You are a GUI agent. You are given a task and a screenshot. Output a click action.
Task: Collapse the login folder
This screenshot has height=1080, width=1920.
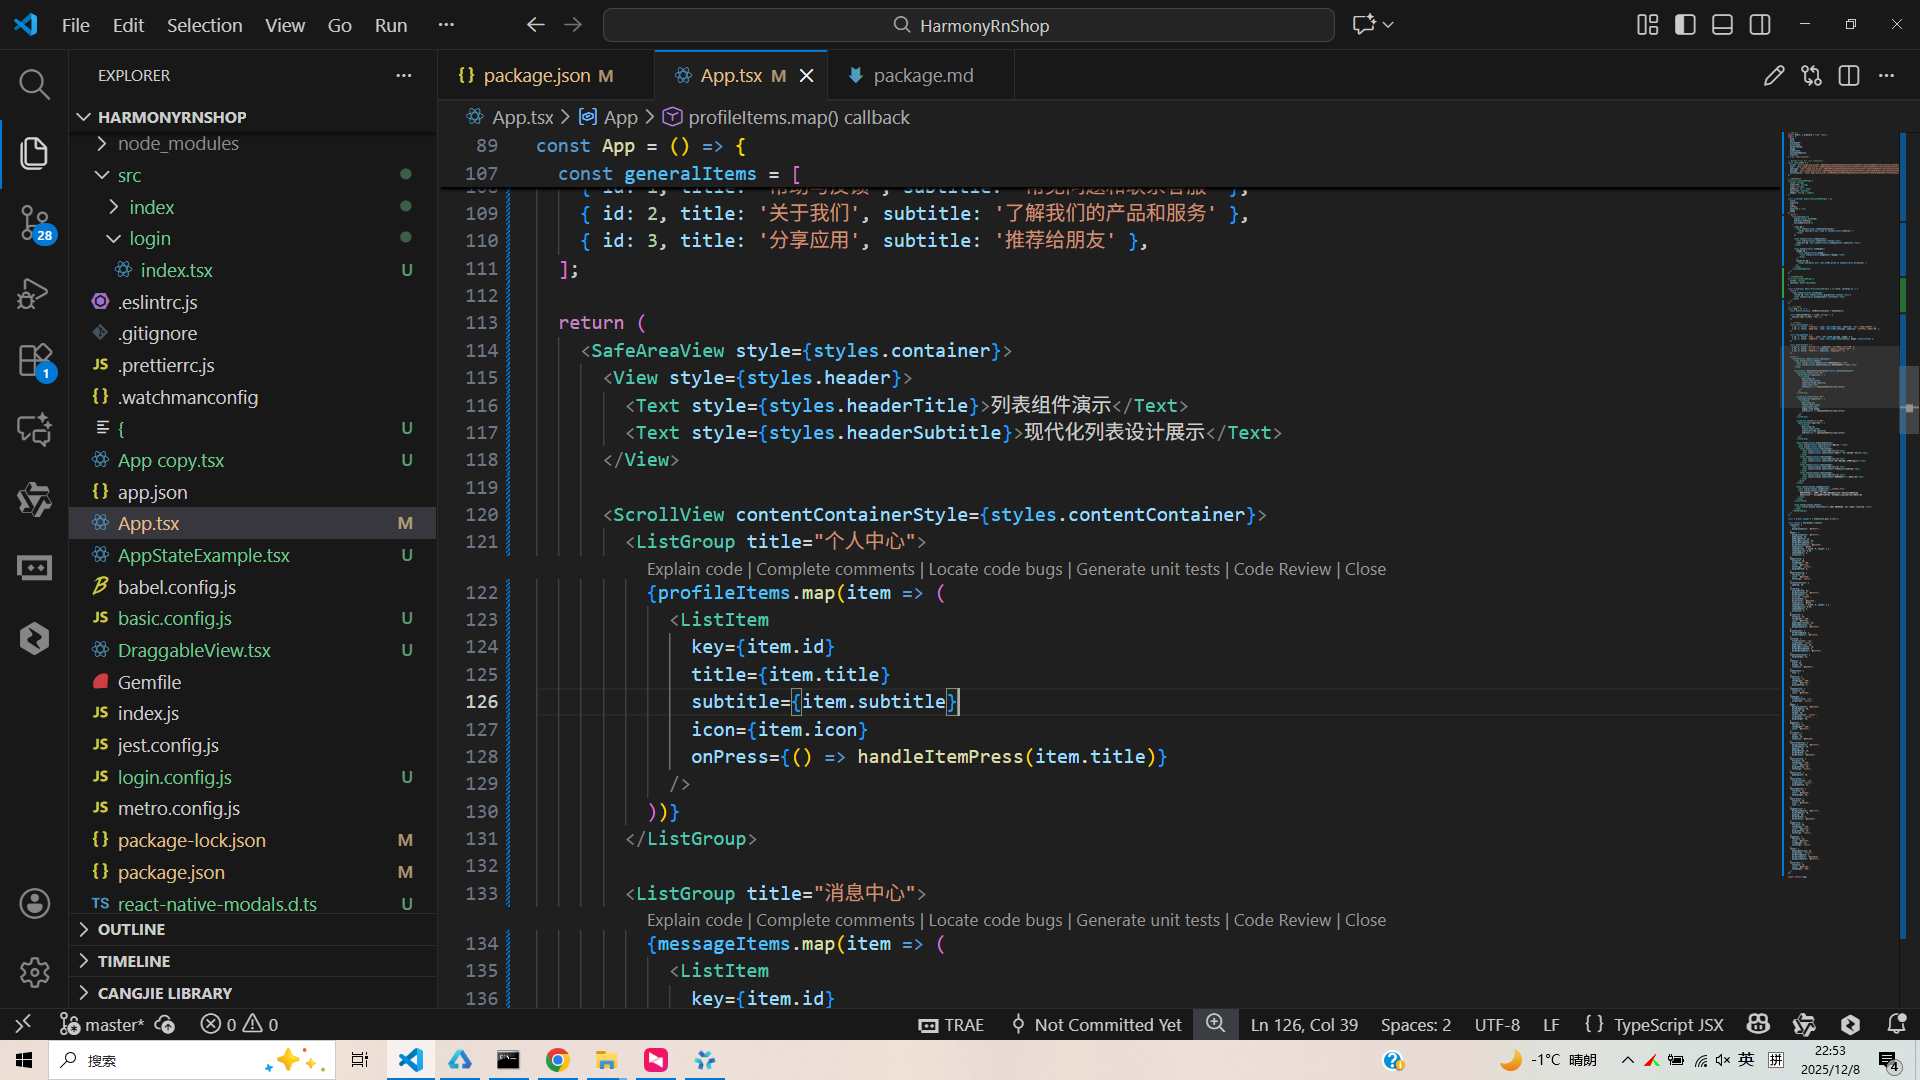point(149,239)
